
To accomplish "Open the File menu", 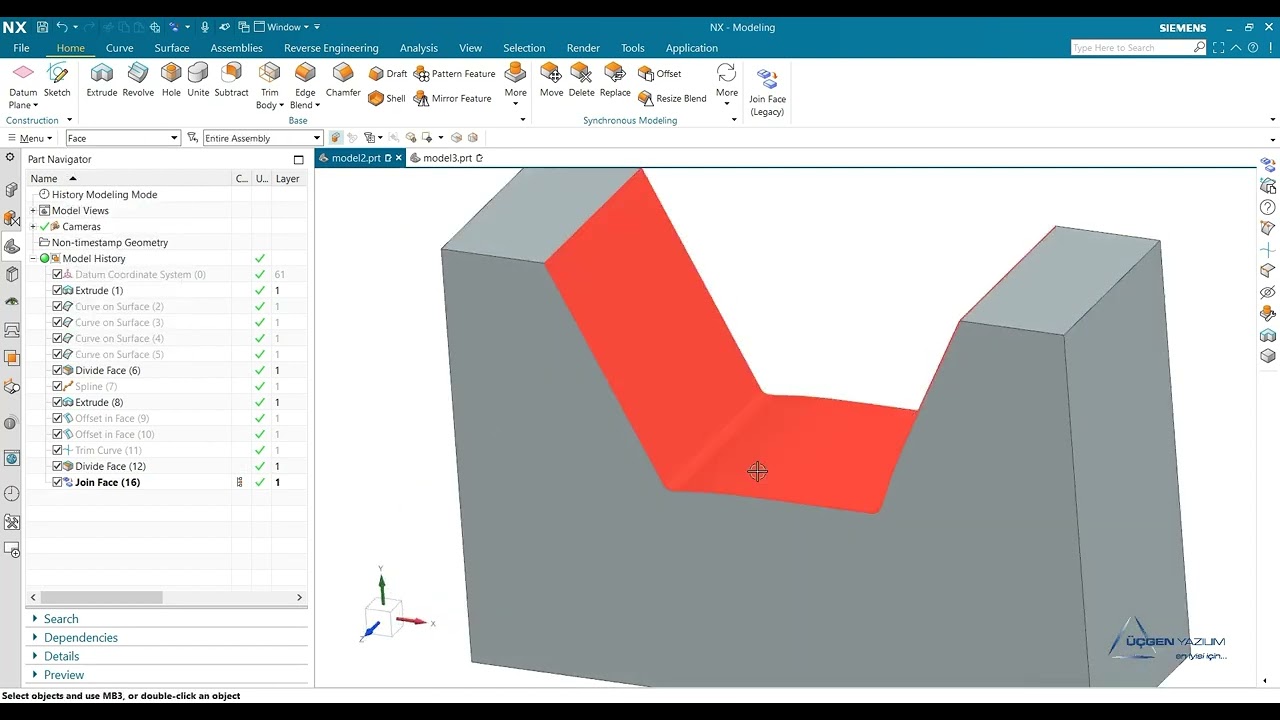I will point(21,48).
